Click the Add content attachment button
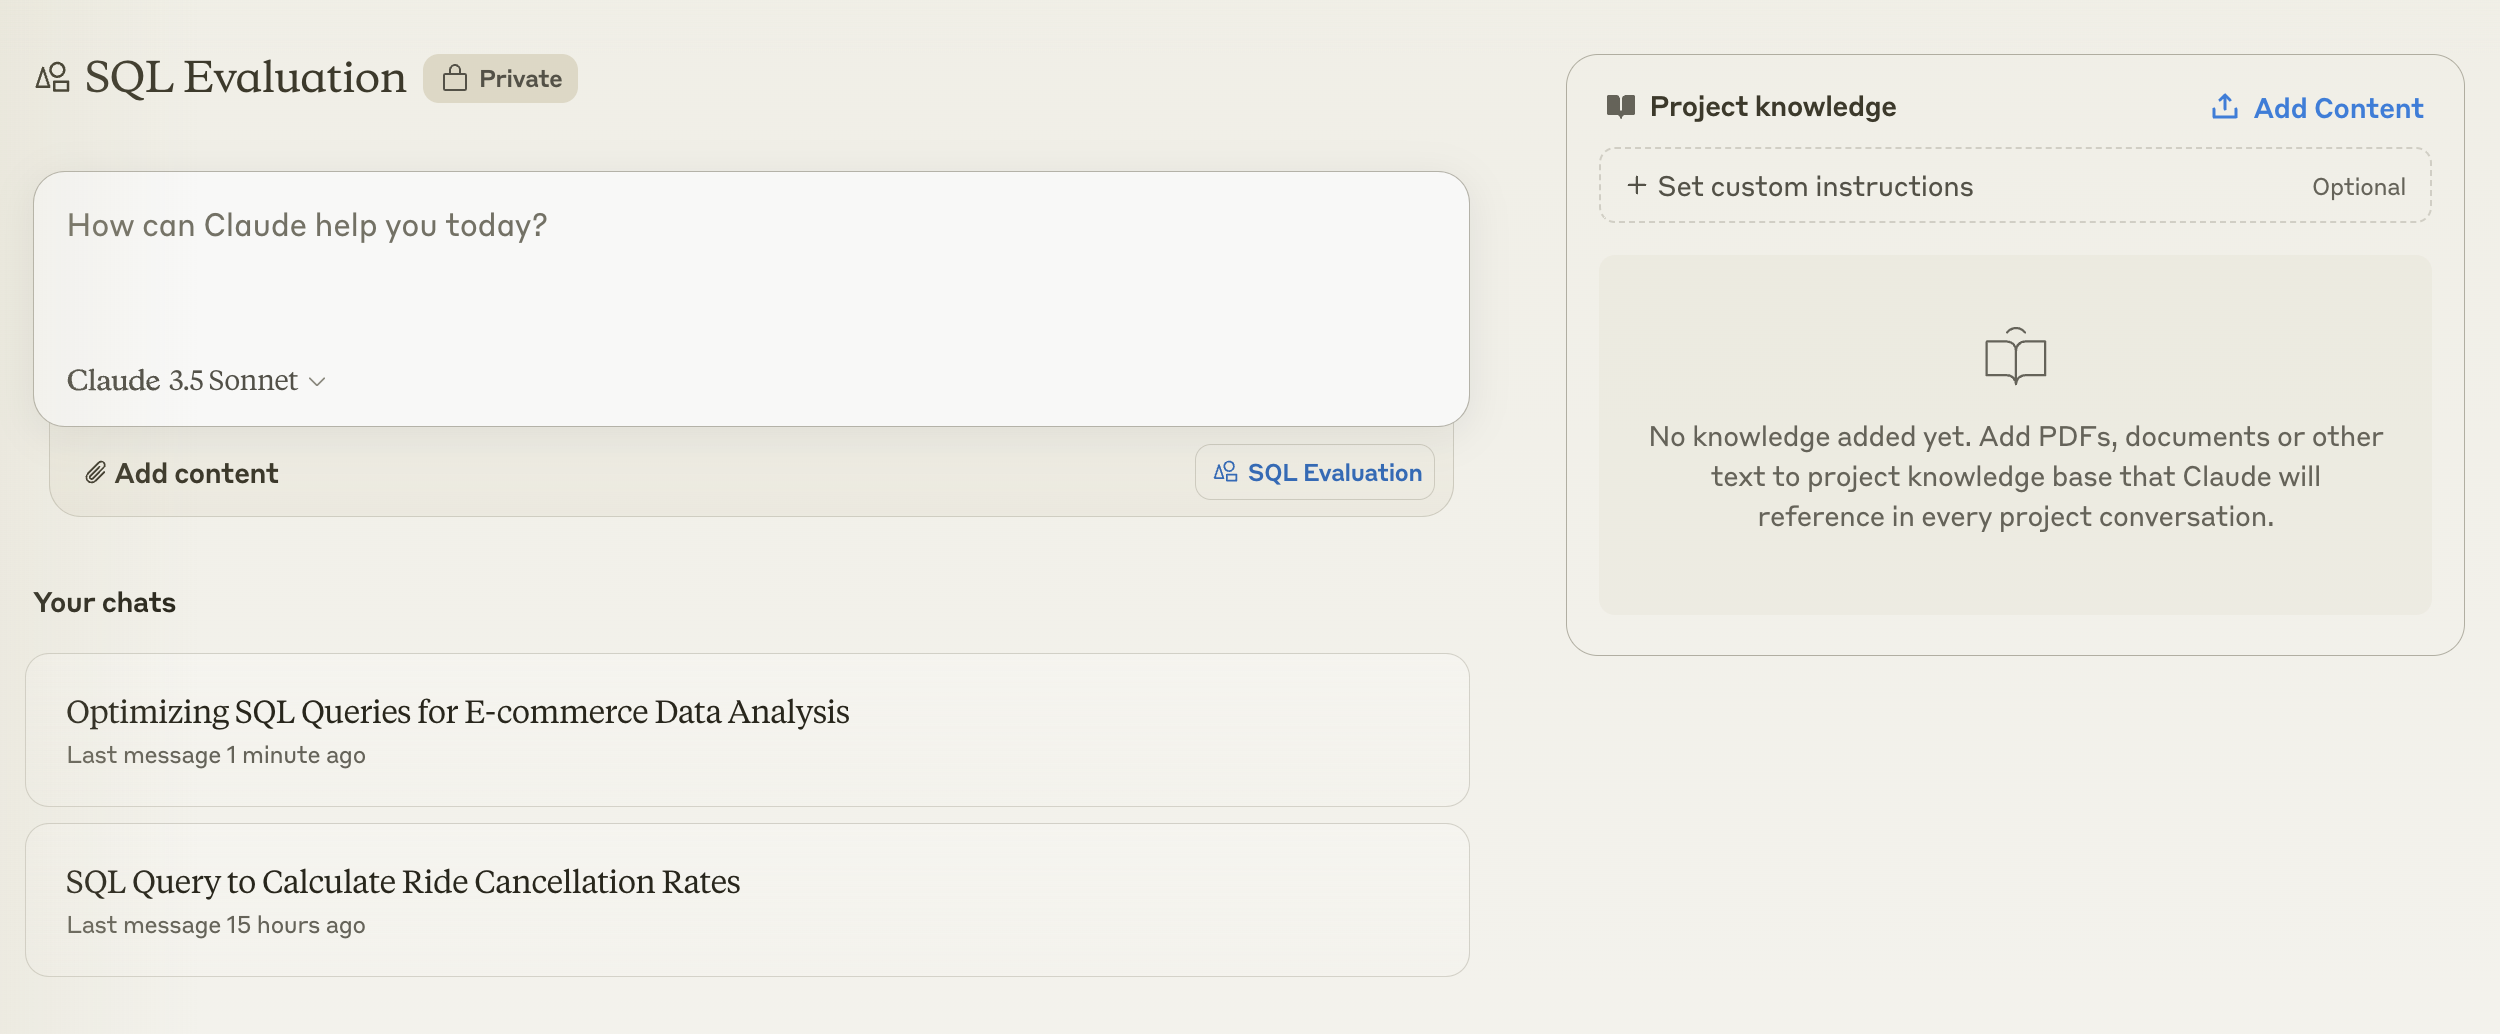The height and width of the screenshot is (1034, 2500). (x=182, y=473)
